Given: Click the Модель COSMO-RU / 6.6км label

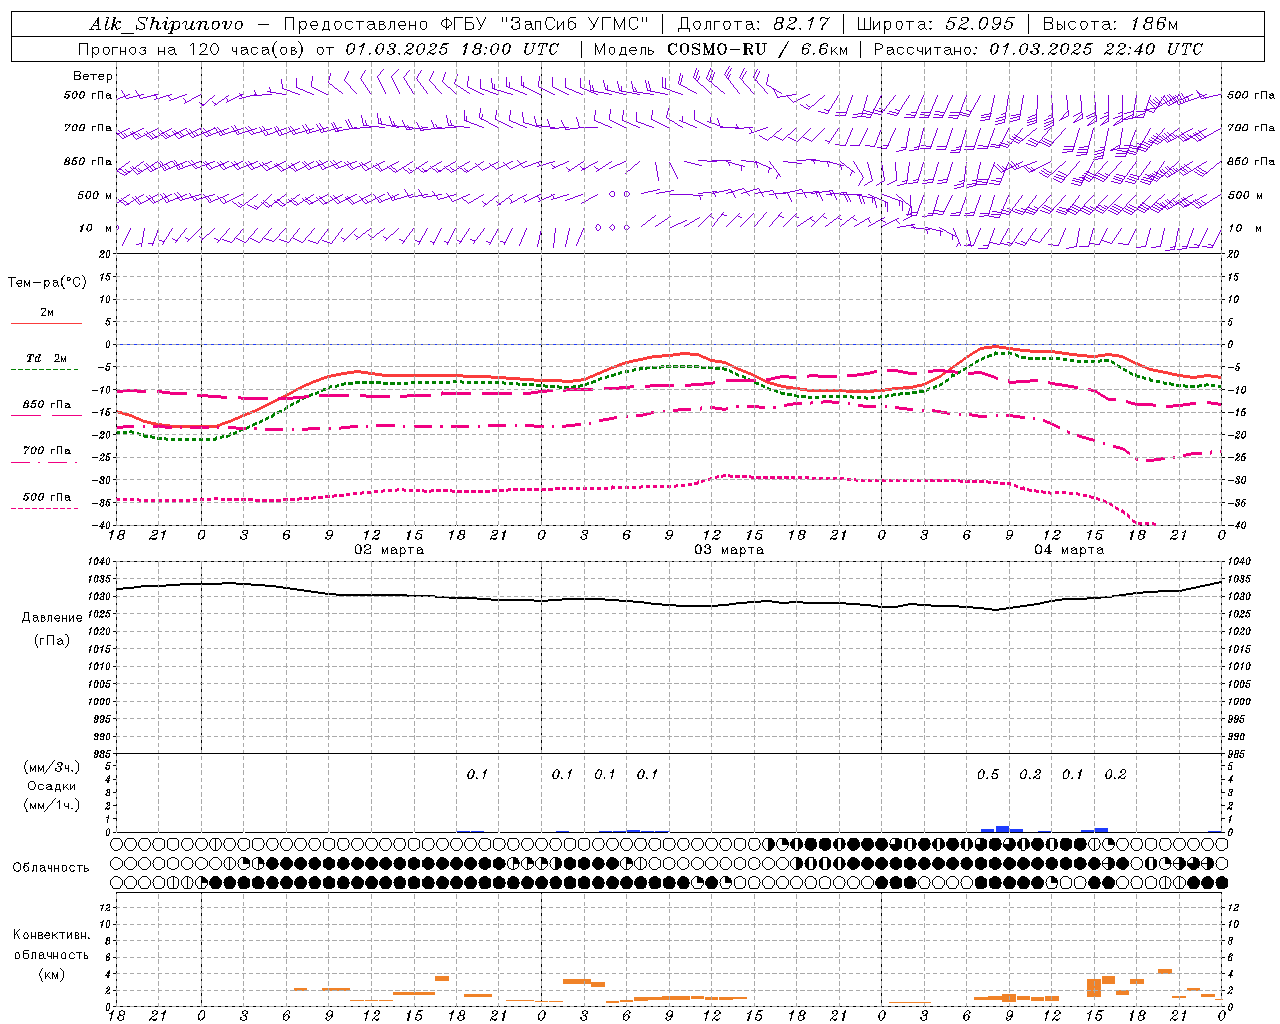Looking at the screenshot, I should coord(720,49).
